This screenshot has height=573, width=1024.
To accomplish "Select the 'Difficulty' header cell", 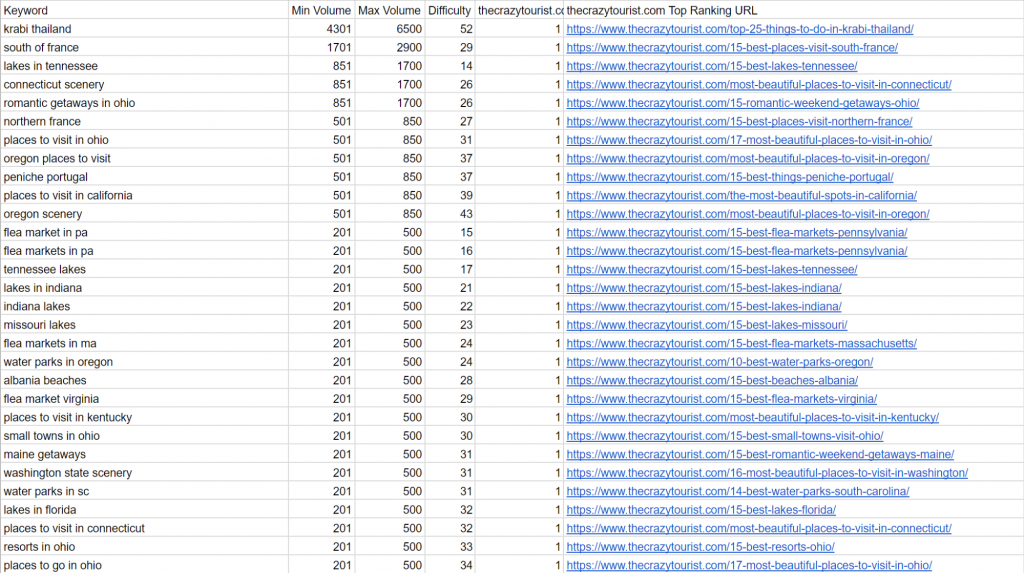I will point(449,10).
